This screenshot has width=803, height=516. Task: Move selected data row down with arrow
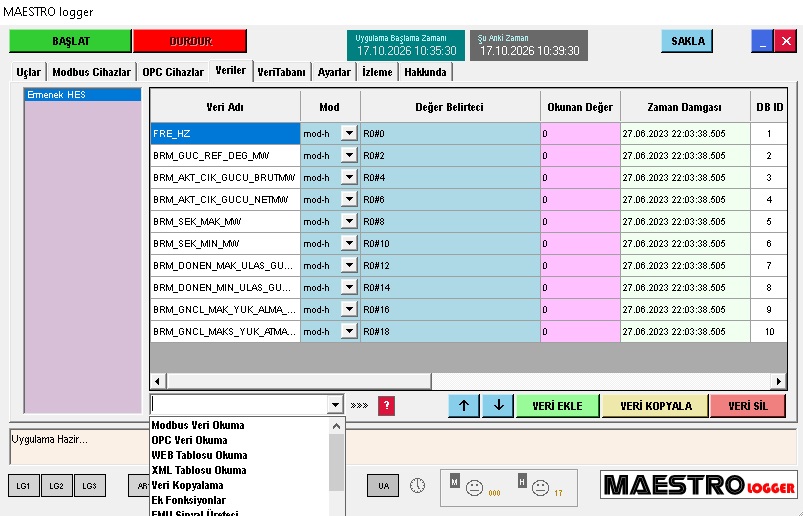[x=498, y=406]
